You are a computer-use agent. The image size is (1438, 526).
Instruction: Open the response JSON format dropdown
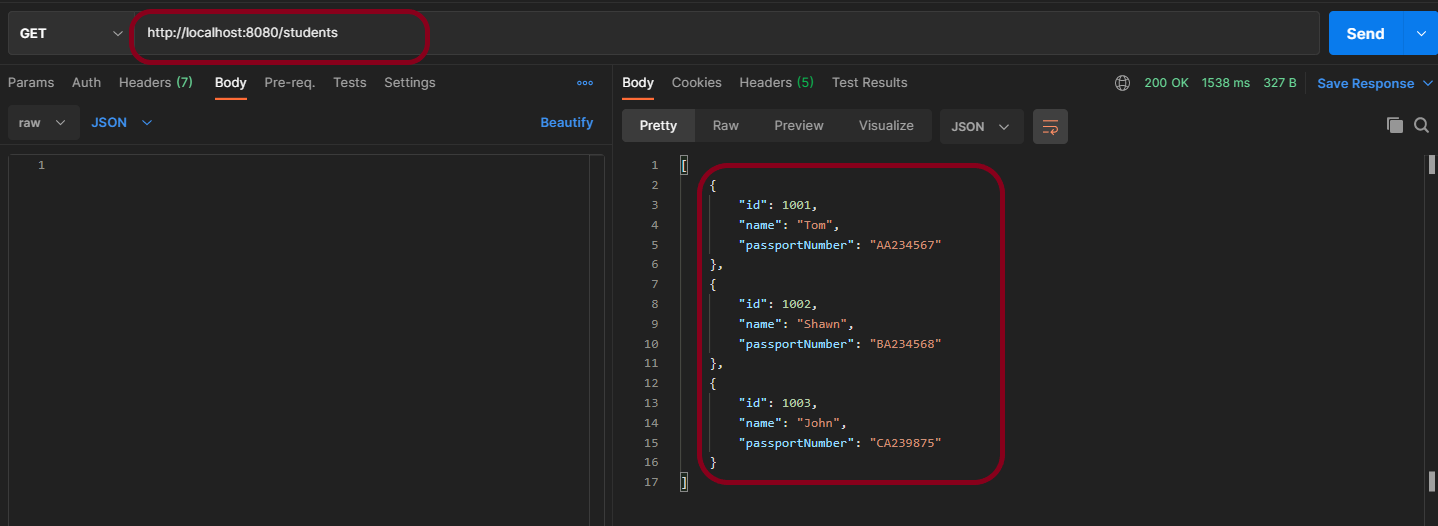980,127
